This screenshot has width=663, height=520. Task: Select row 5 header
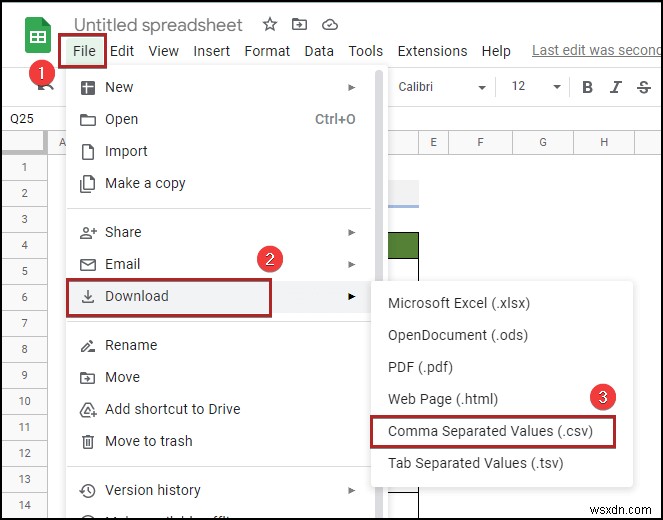pos(25,271)
